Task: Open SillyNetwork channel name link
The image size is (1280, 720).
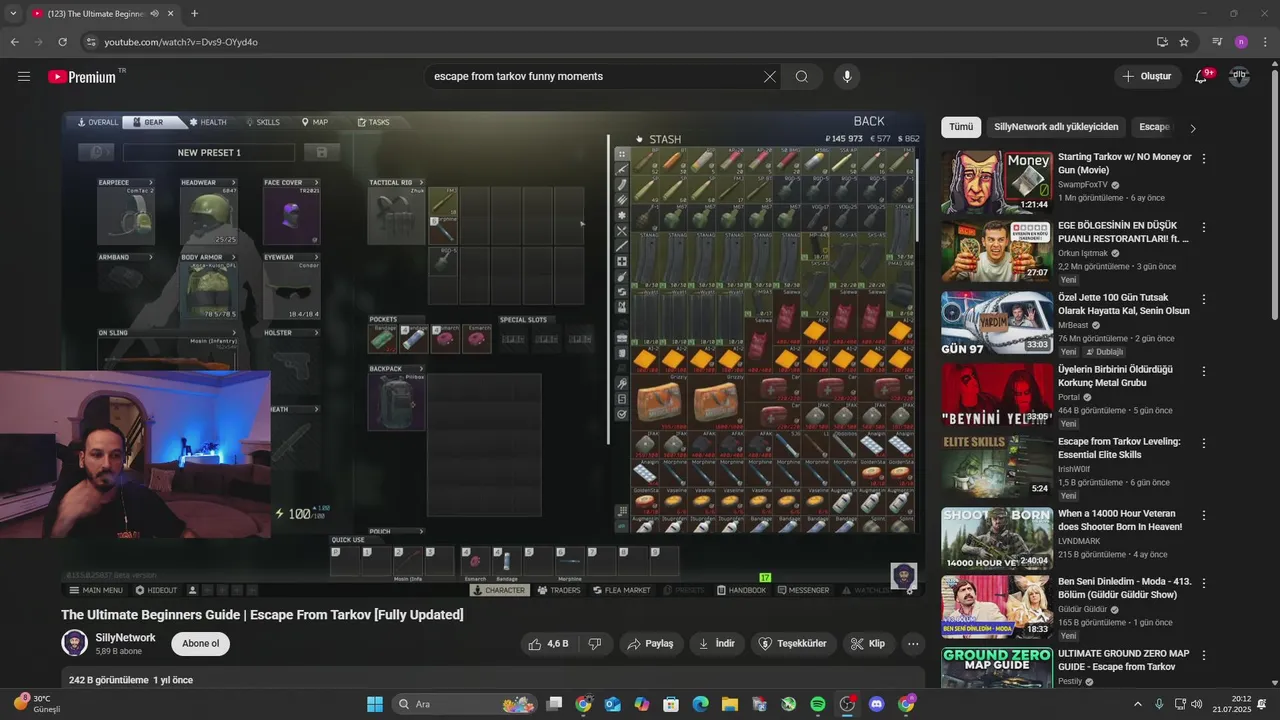Action: tap(126, 638)
